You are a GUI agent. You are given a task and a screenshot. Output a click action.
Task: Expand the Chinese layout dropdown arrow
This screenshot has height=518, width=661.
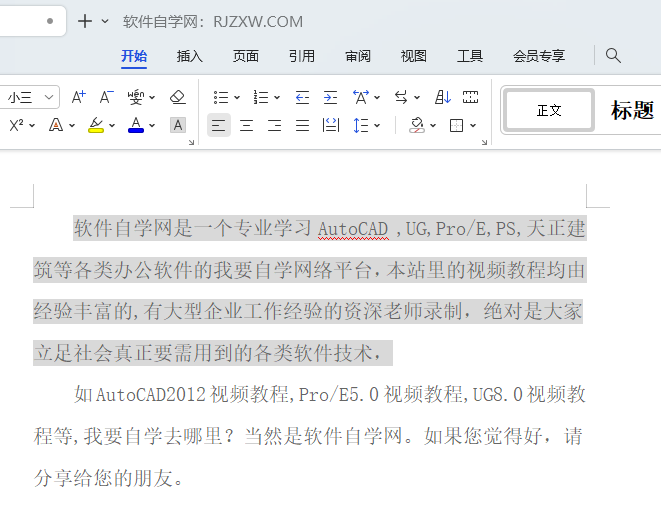click(377, 98)
